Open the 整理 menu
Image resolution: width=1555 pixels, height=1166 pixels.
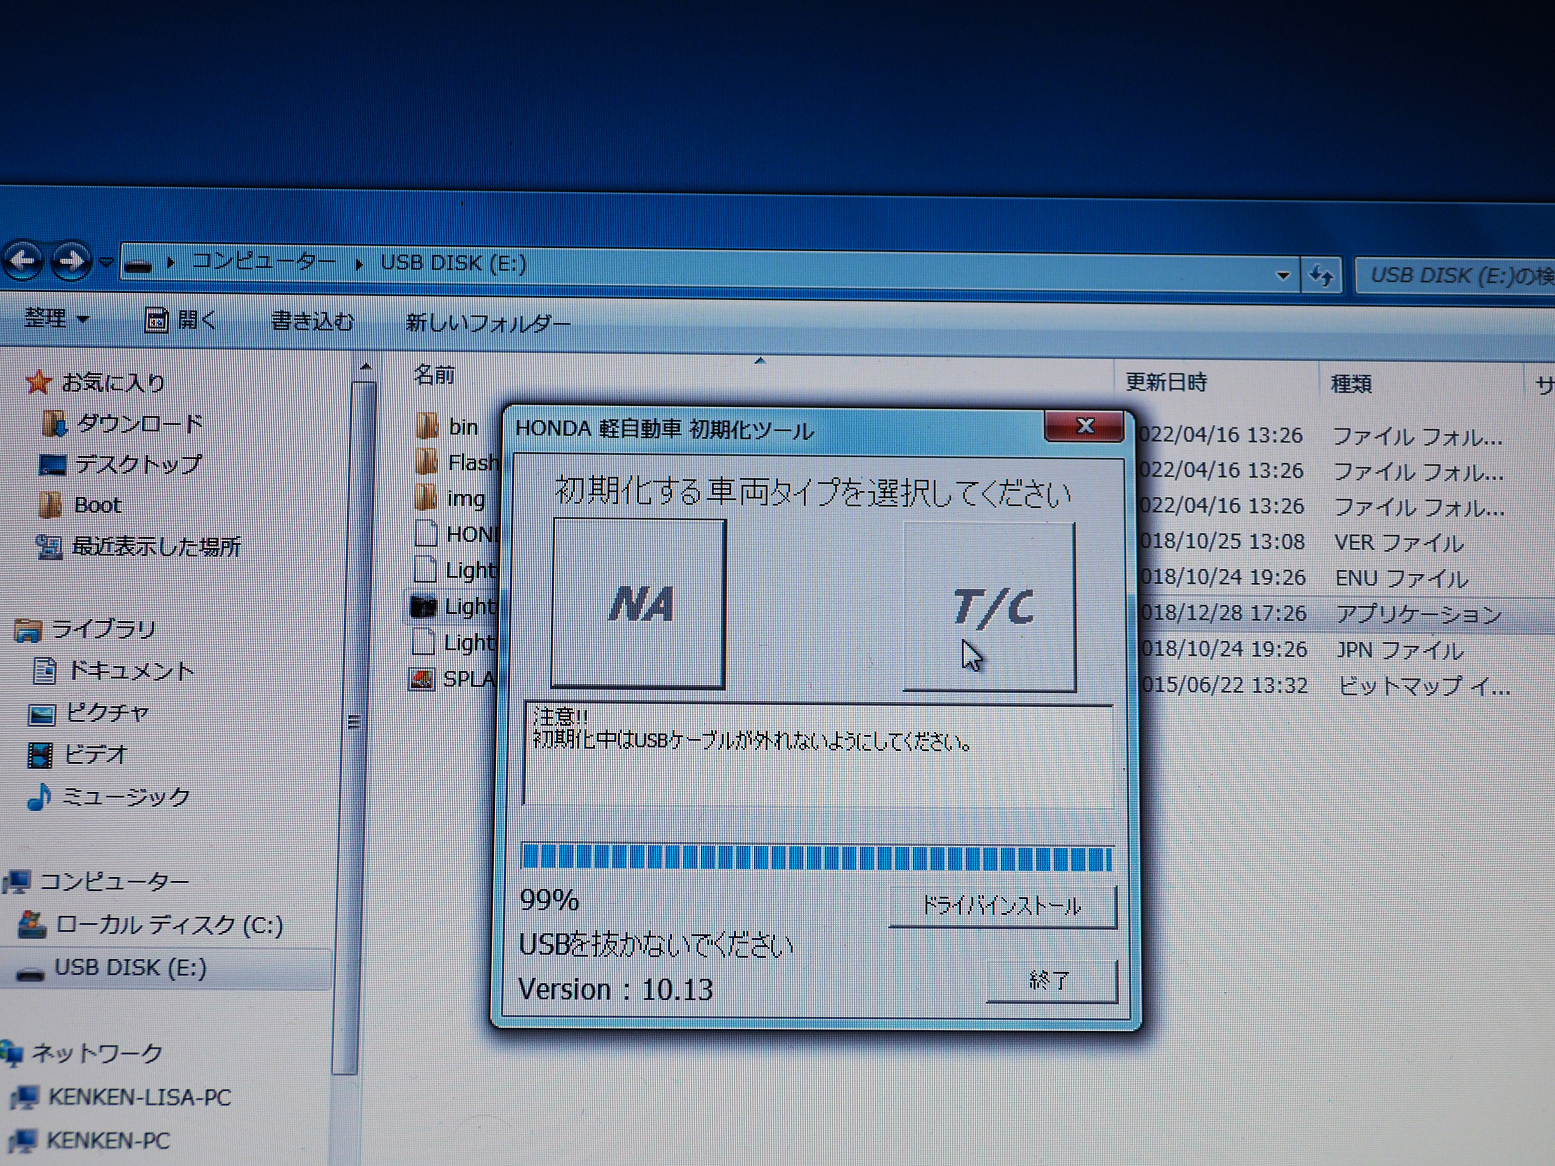(x=56, y=318)
